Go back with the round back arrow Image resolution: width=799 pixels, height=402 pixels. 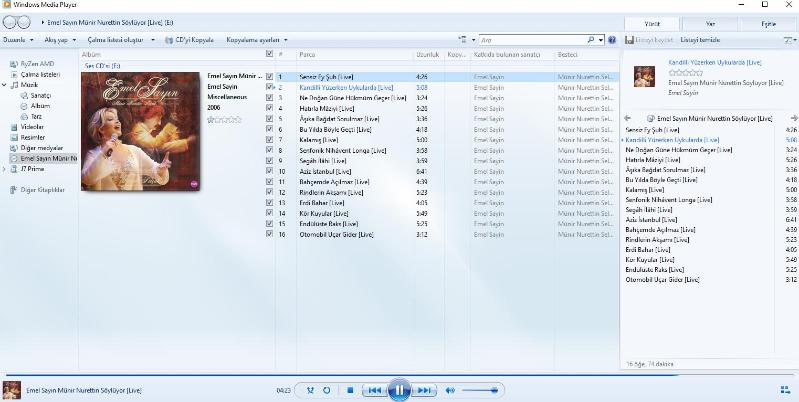(x=10, y=22)
